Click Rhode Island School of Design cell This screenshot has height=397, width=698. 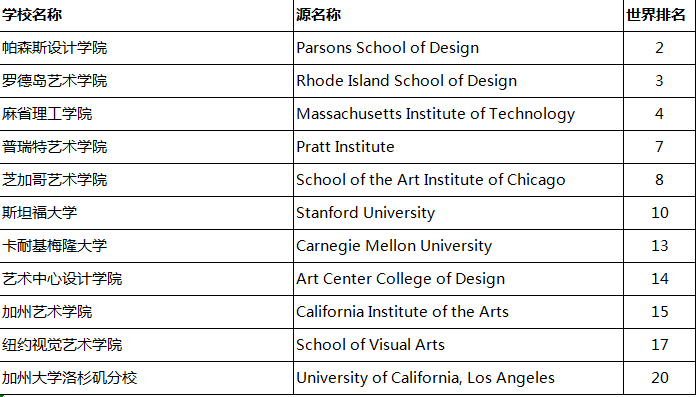(x=458, y=81)
